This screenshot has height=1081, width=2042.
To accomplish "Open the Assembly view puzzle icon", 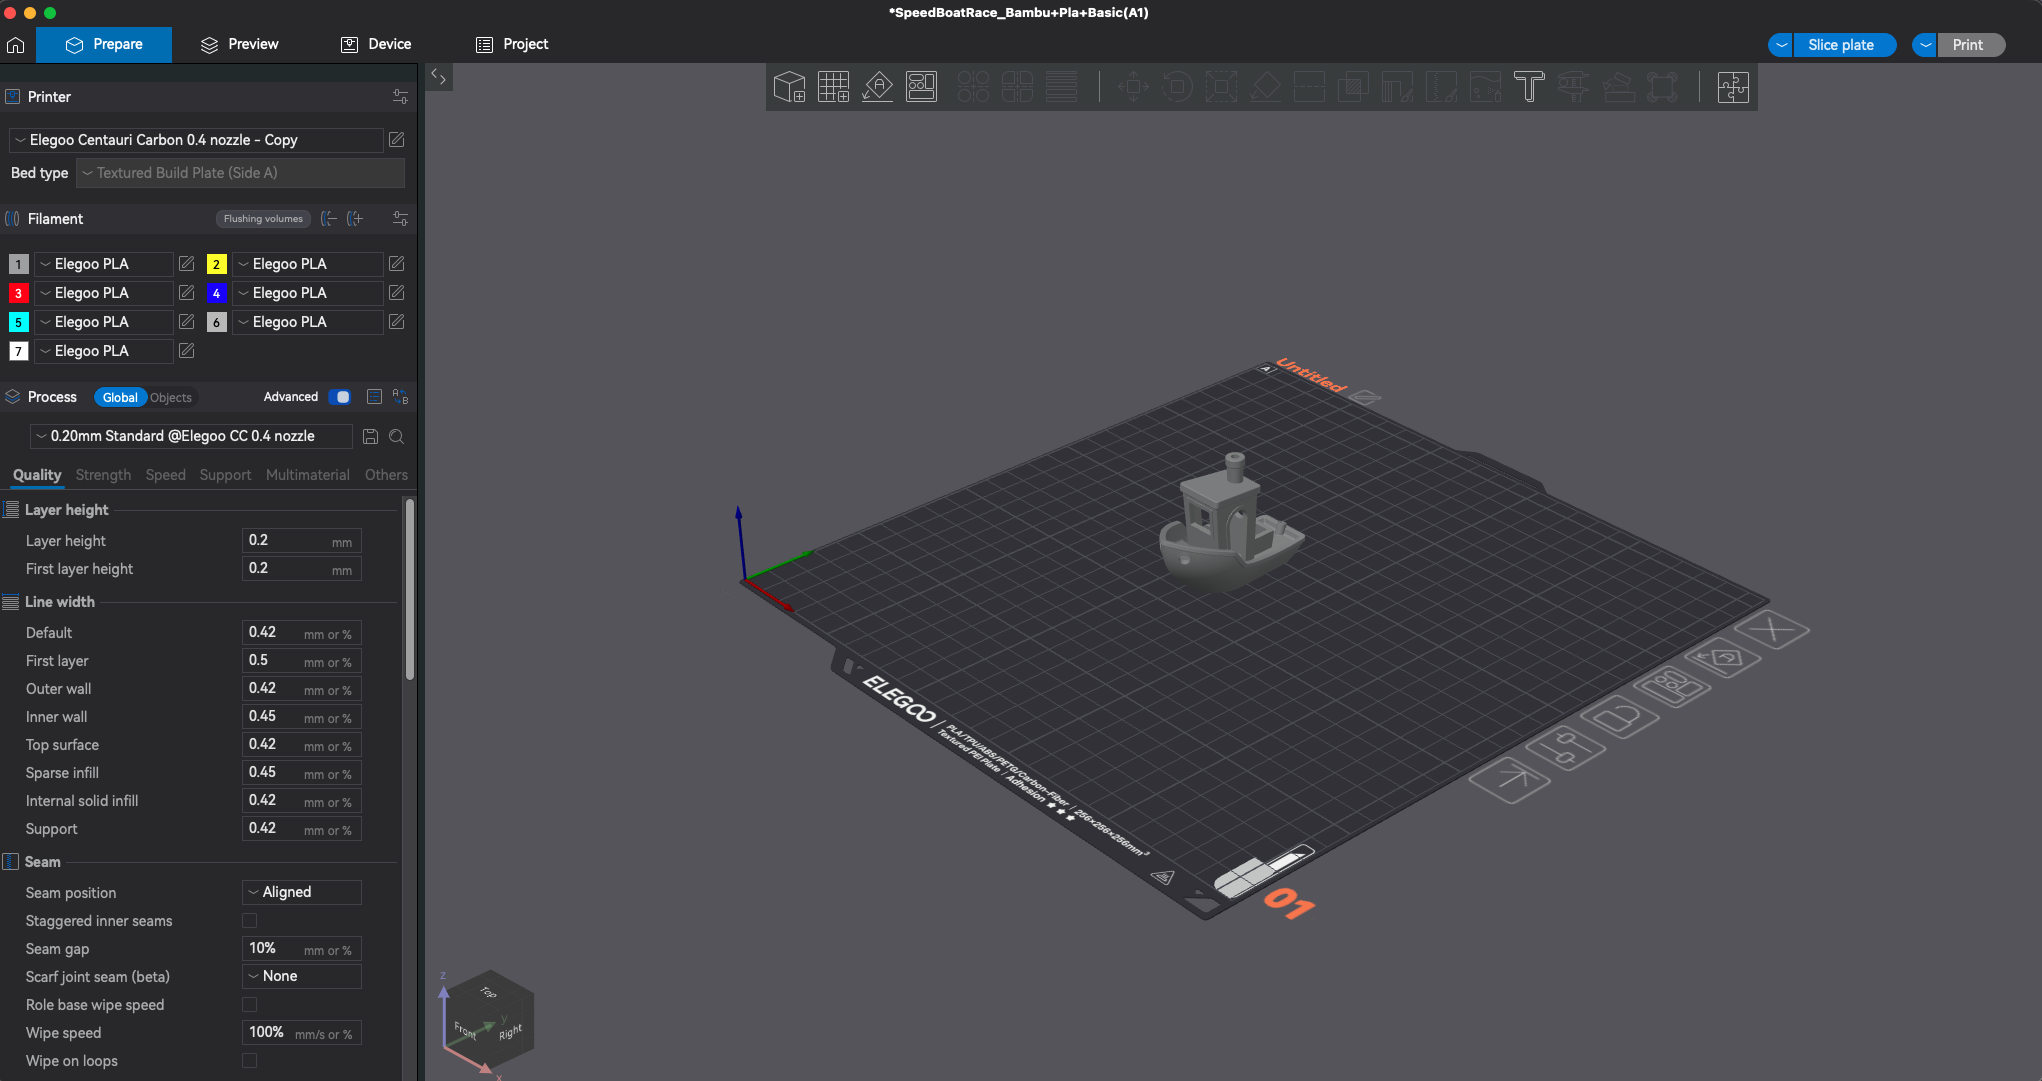I will point(1732,87).
